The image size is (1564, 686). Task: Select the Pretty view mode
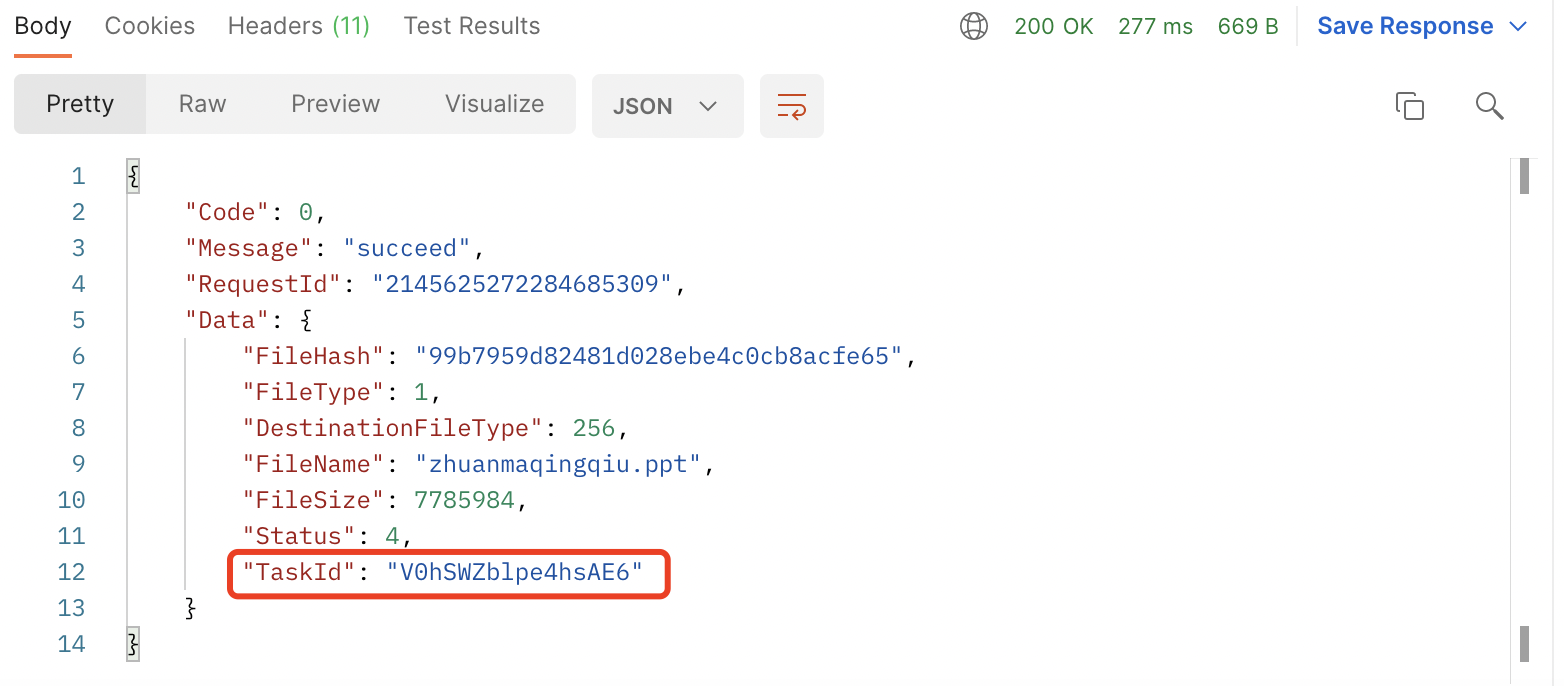(x=80, y=104)
